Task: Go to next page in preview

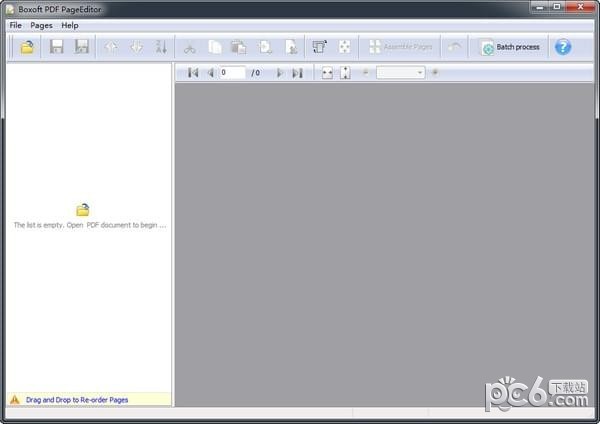Action: tap(280, 73)
